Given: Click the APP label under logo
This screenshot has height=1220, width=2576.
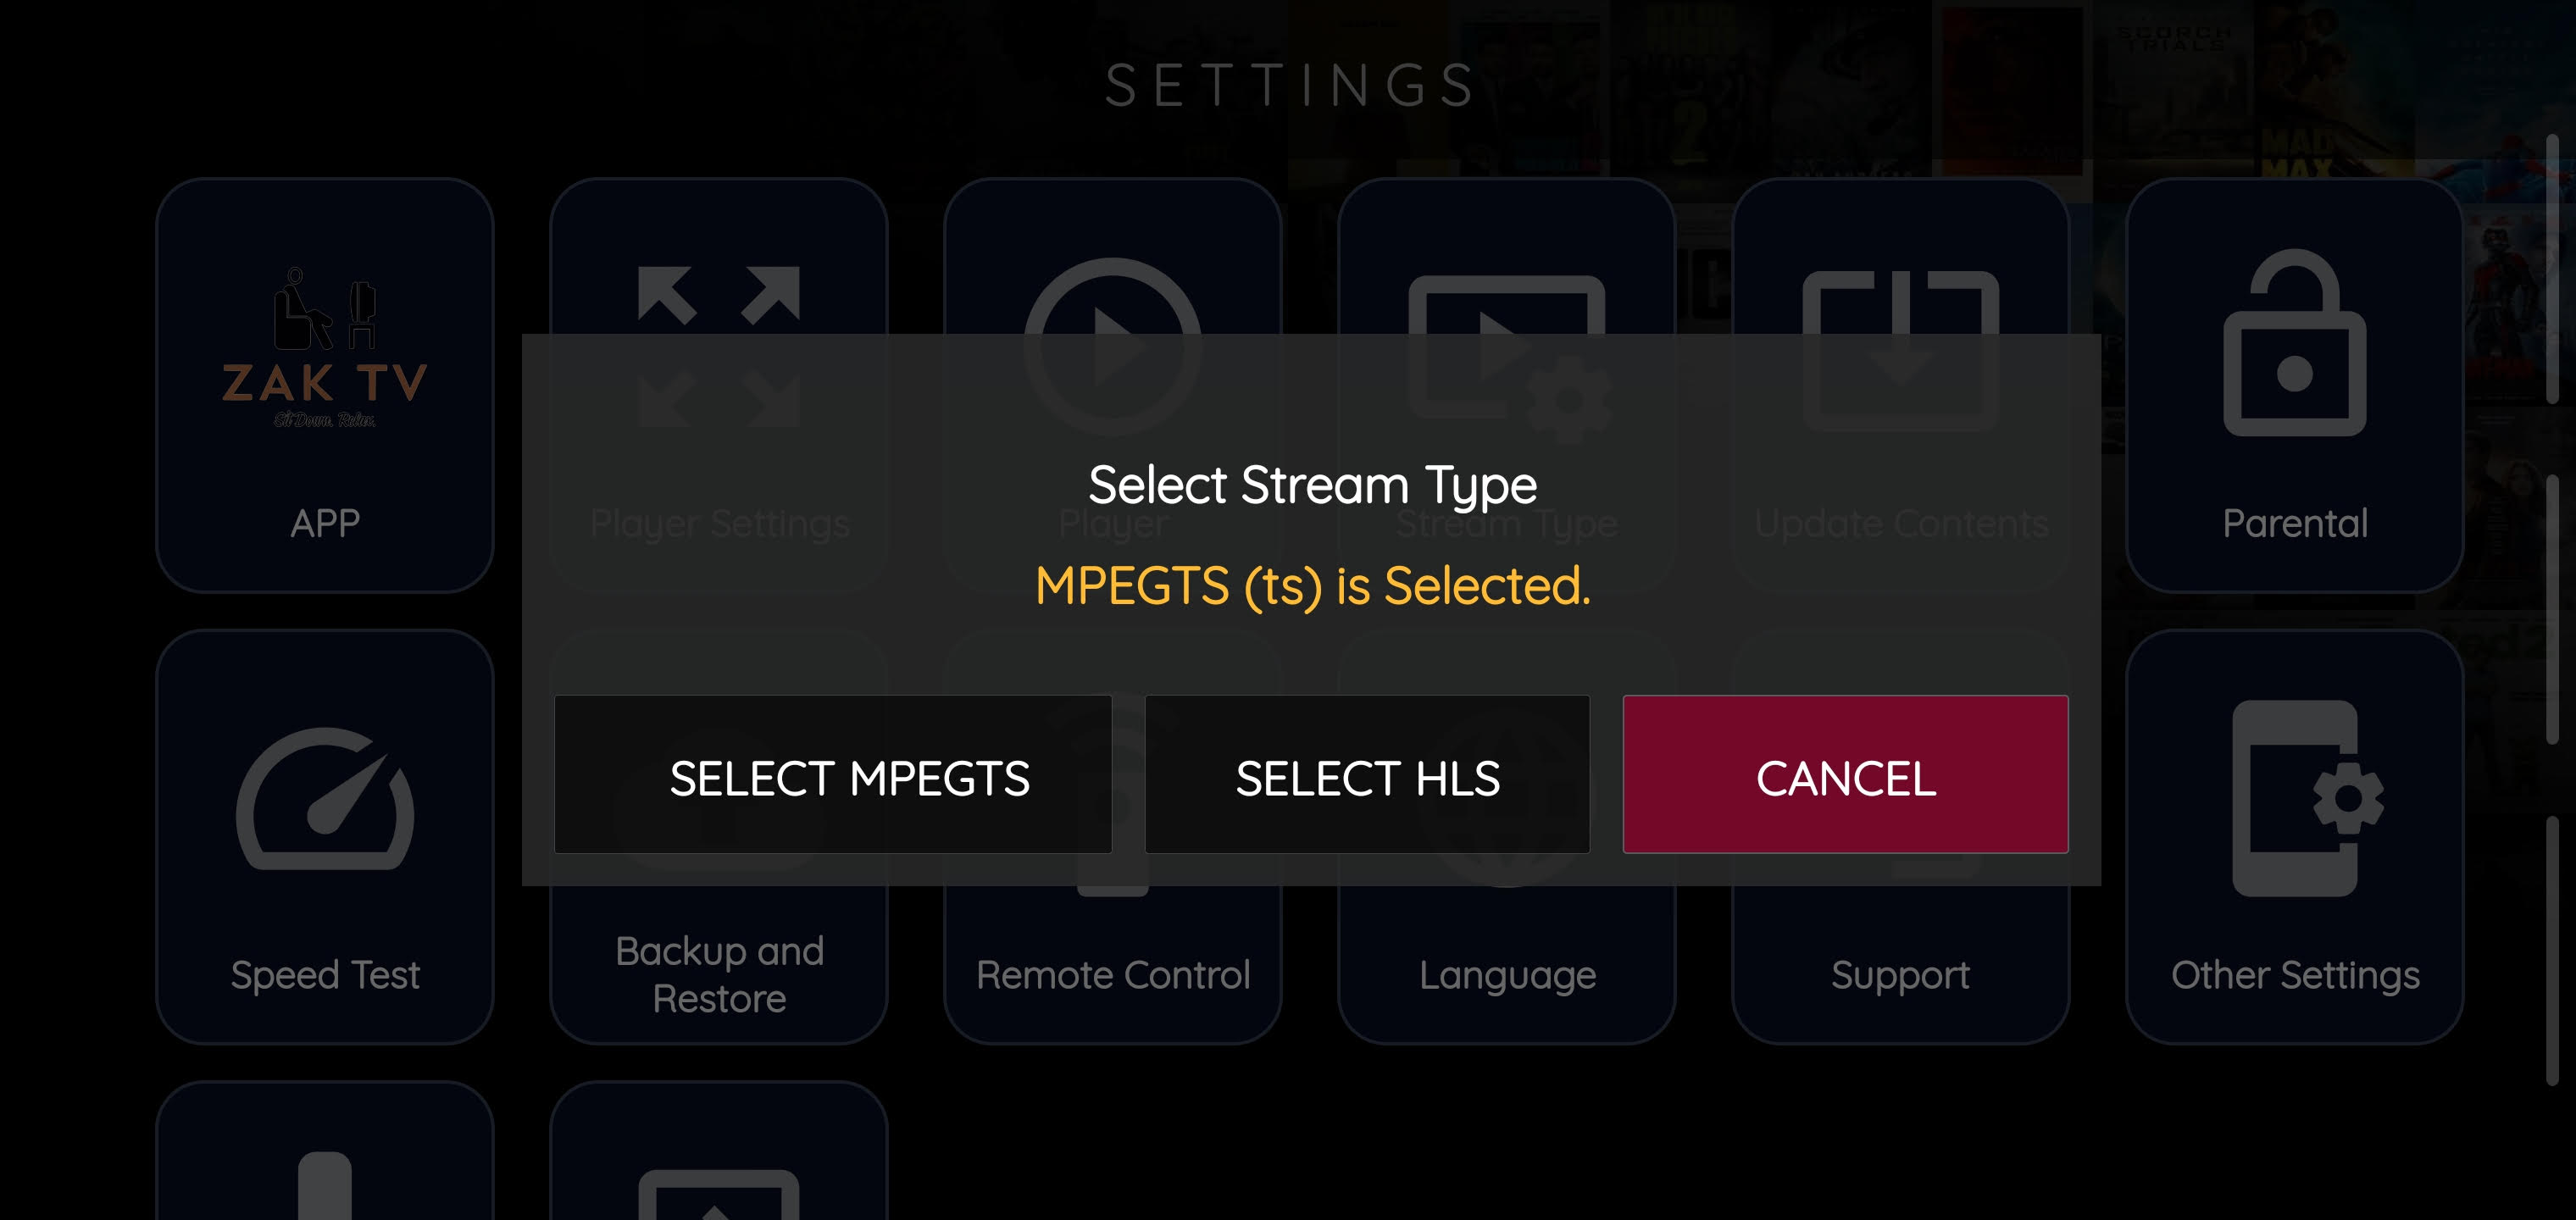Looking at the screenshot, I should click(x=325, y=523).
